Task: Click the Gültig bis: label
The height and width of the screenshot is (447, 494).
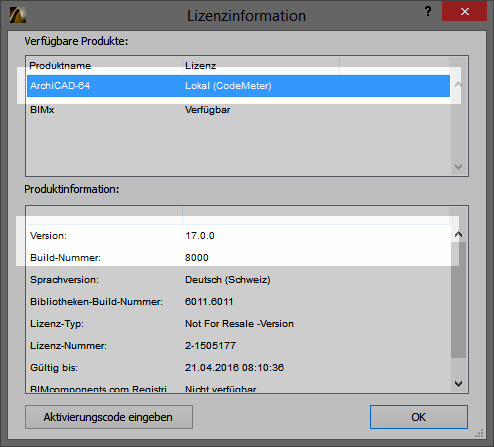Action: [54, 368]
